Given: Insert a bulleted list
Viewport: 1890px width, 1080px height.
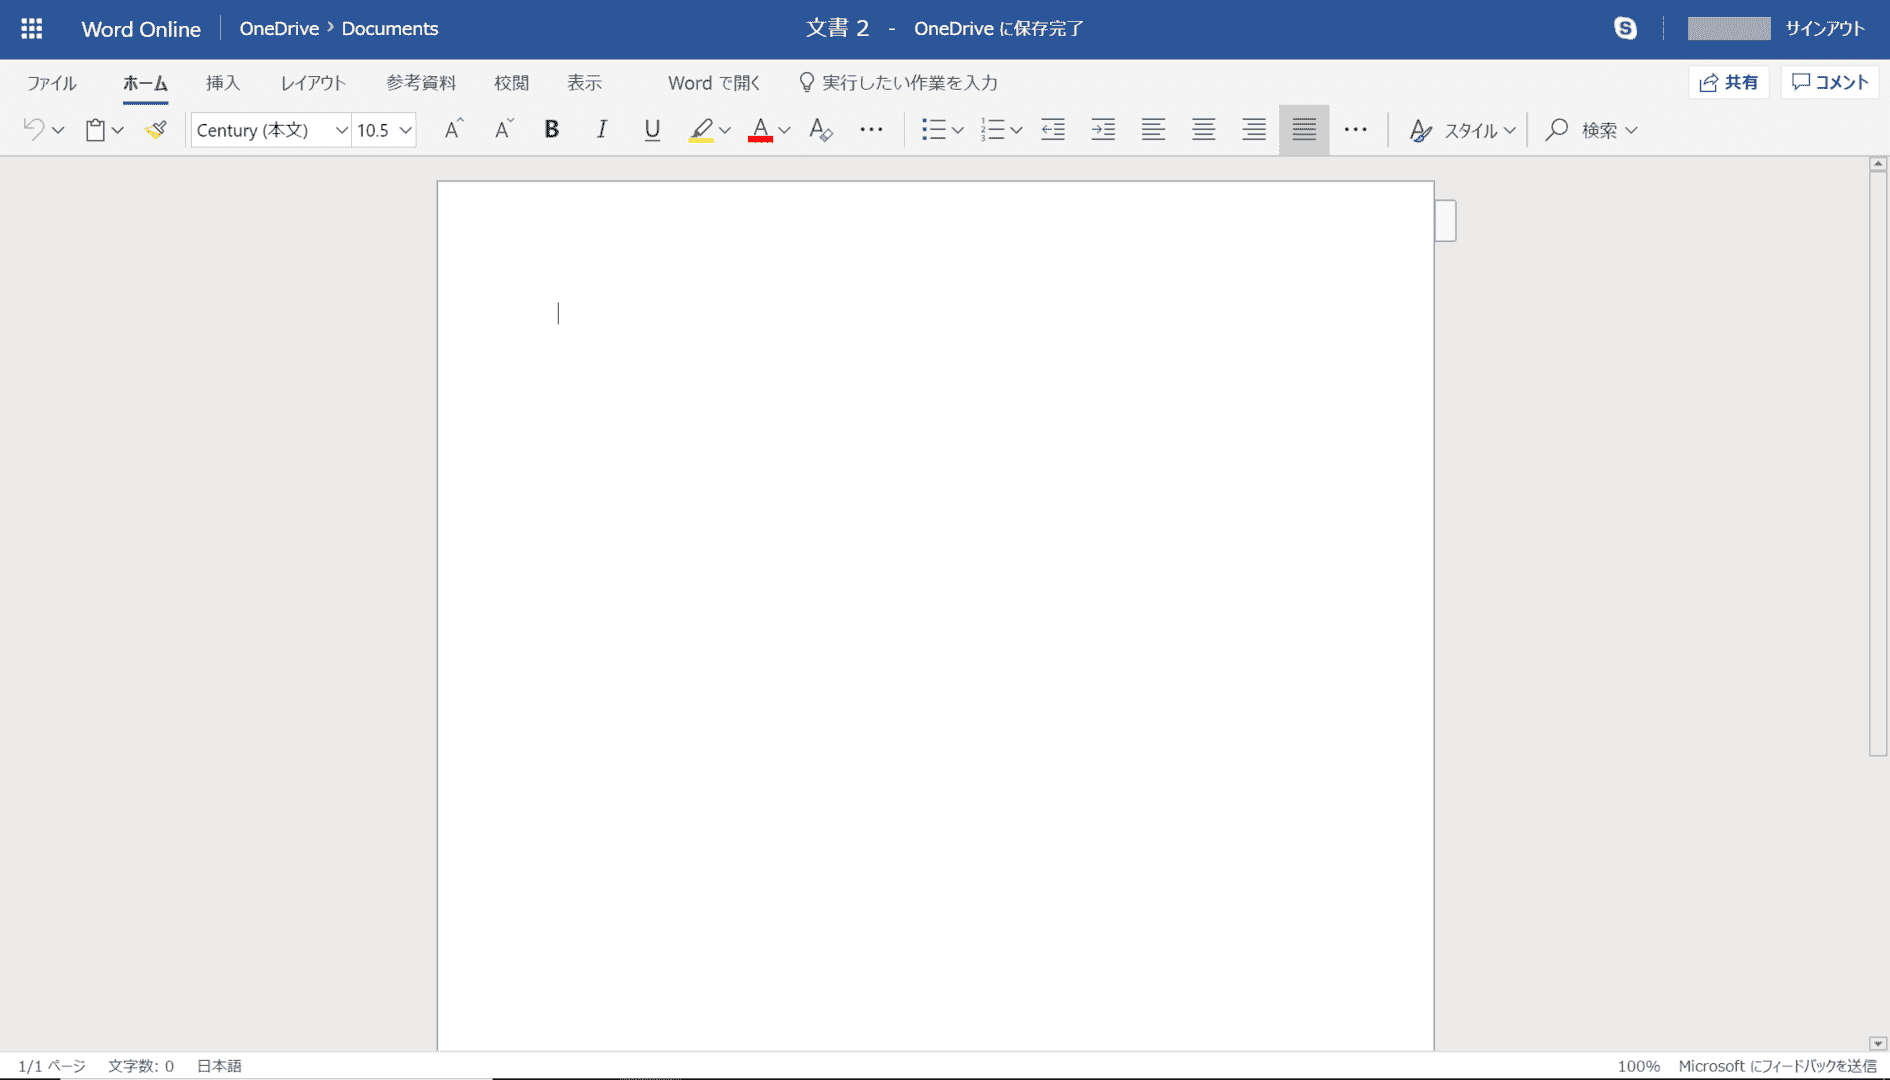Looking at the screenshot, I should (x=933, y=129).
